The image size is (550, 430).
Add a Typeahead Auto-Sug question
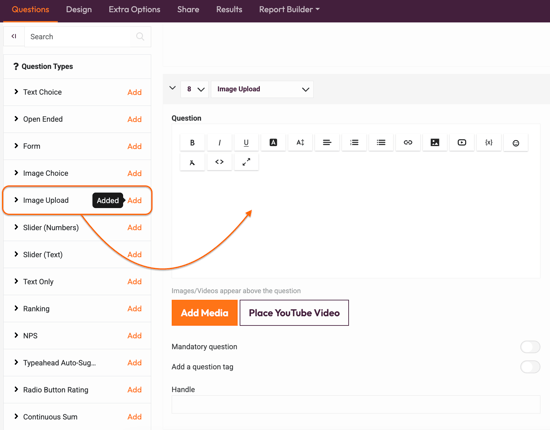tap(134, 363)
